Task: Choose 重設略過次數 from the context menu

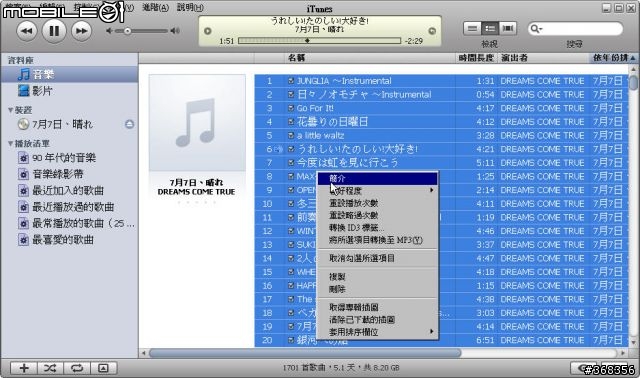Action: (378, 215)
